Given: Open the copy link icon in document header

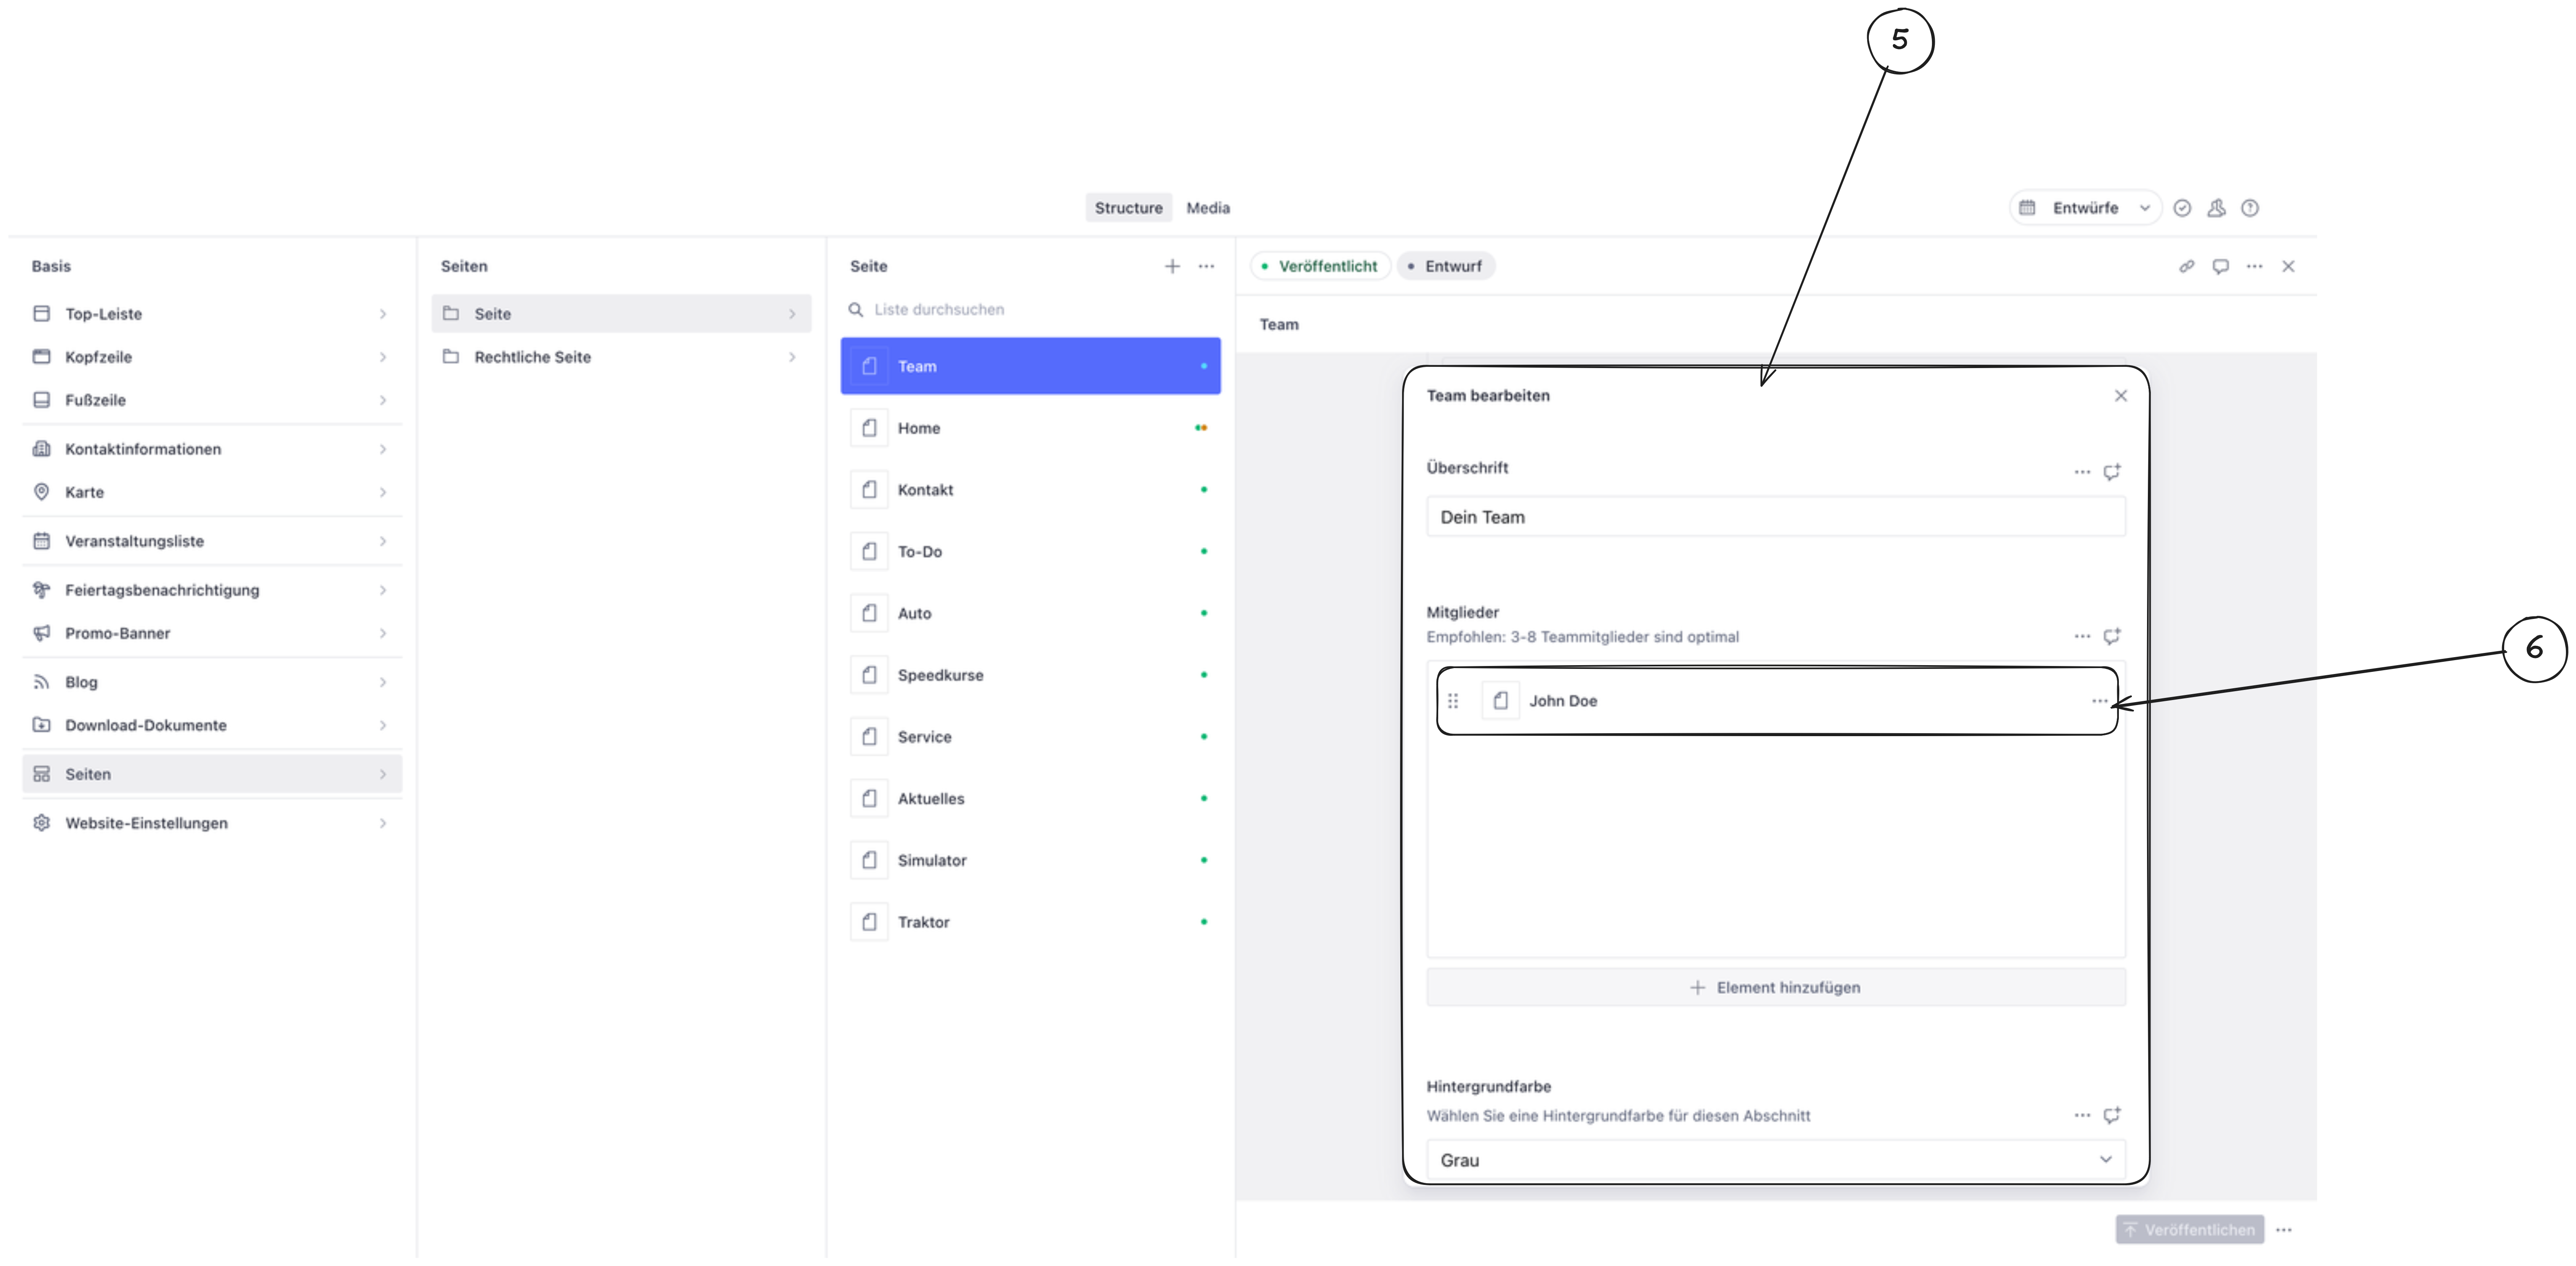Looking at the screenshot, I should (x=2187, y=266).
